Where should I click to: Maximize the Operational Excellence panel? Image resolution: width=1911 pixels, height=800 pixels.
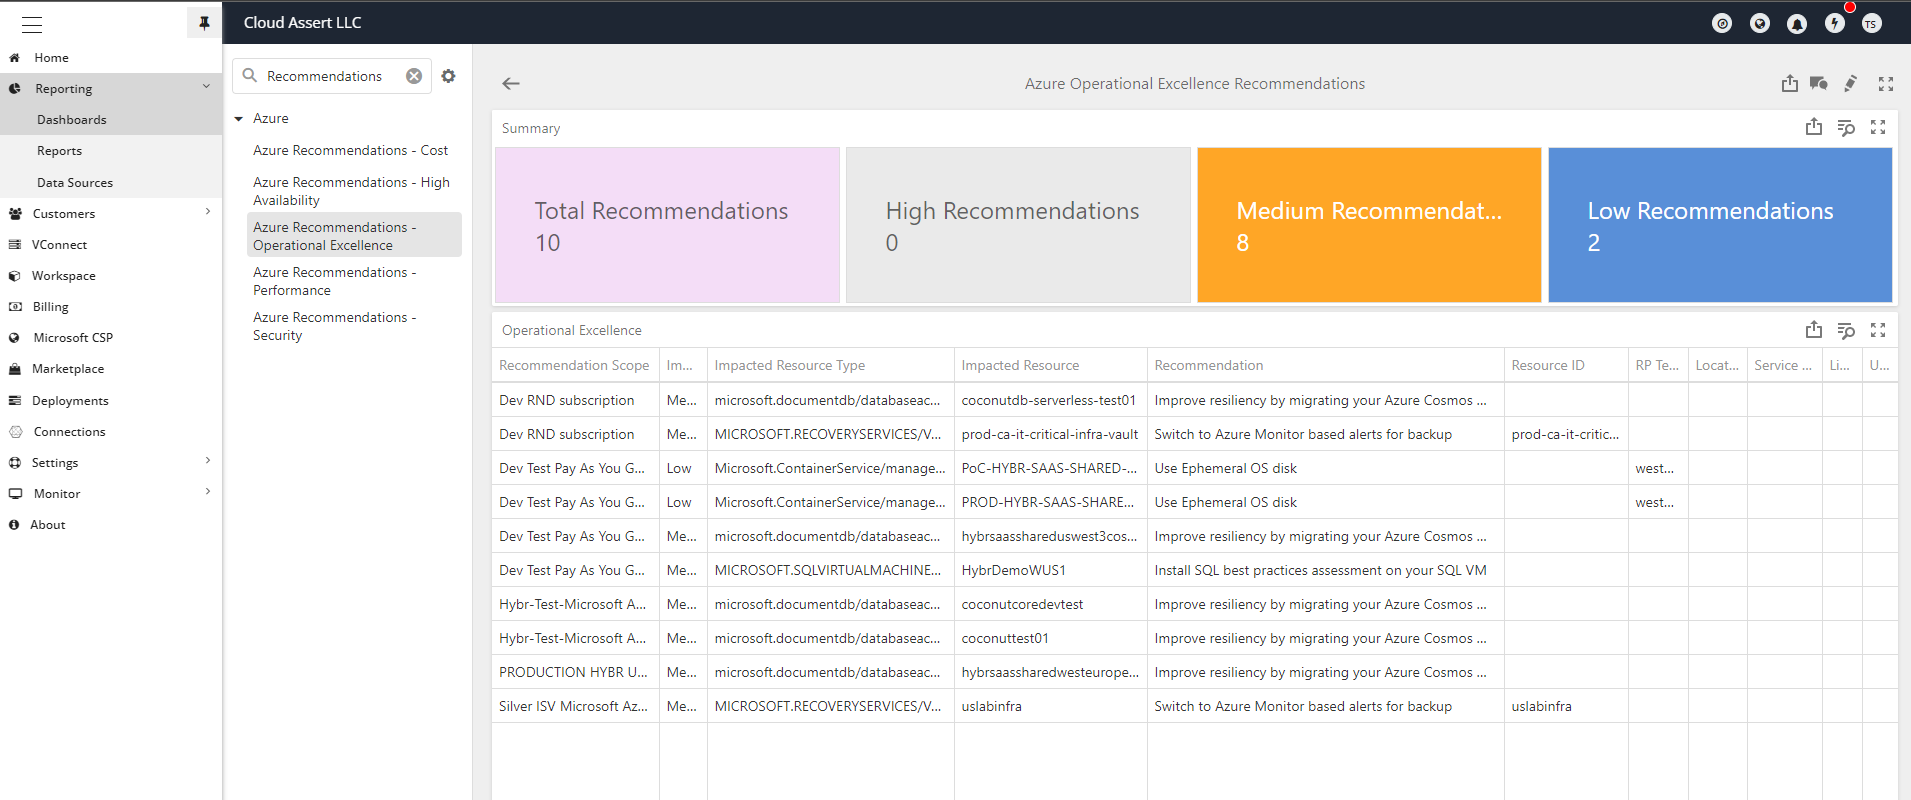coord(1878,330)
